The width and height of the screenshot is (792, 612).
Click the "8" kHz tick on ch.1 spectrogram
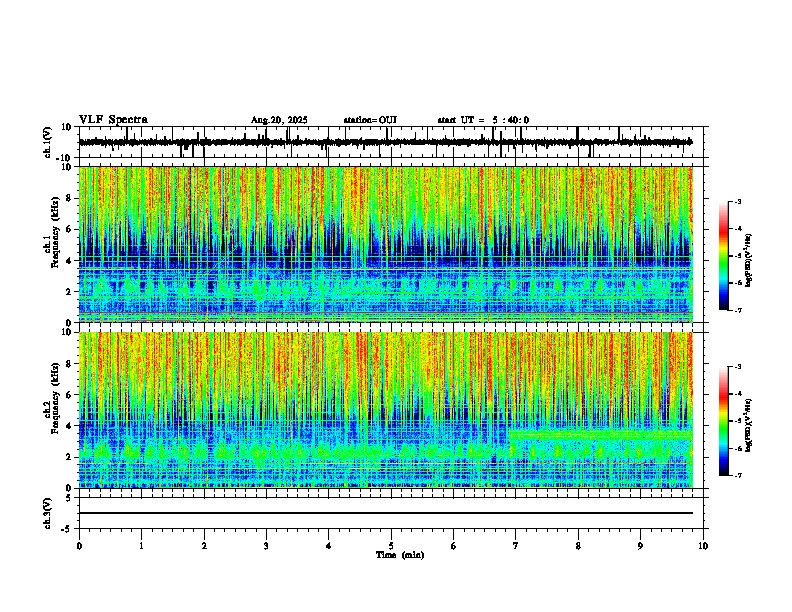70,198
